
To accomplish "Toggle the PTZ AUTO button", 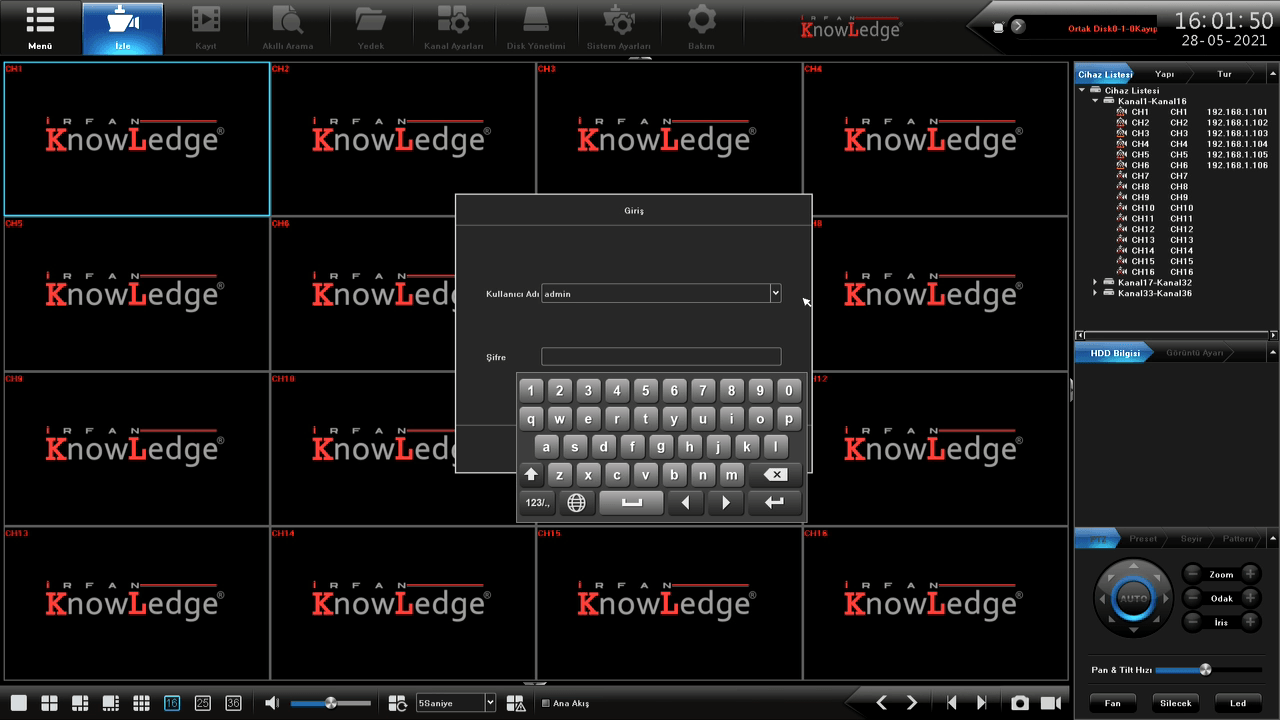I will (1133, 599).
